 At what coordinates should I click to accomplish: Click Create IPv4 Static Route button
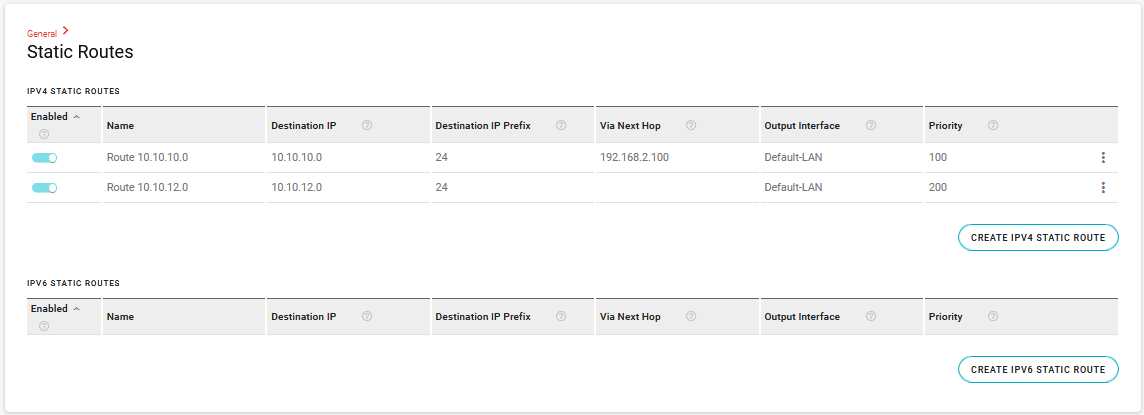pyautogui.click(x=1038, y=238)
